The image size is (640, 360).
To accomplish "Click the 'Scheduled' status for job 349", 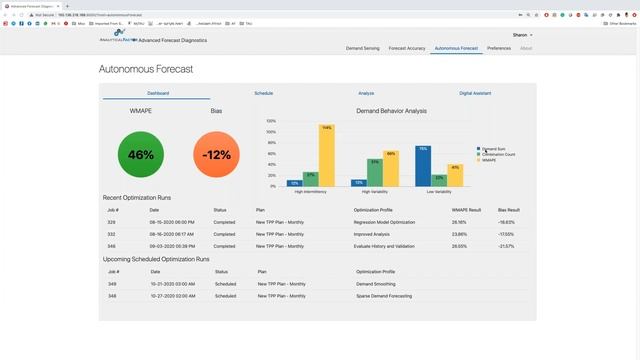I will [225, 284].
